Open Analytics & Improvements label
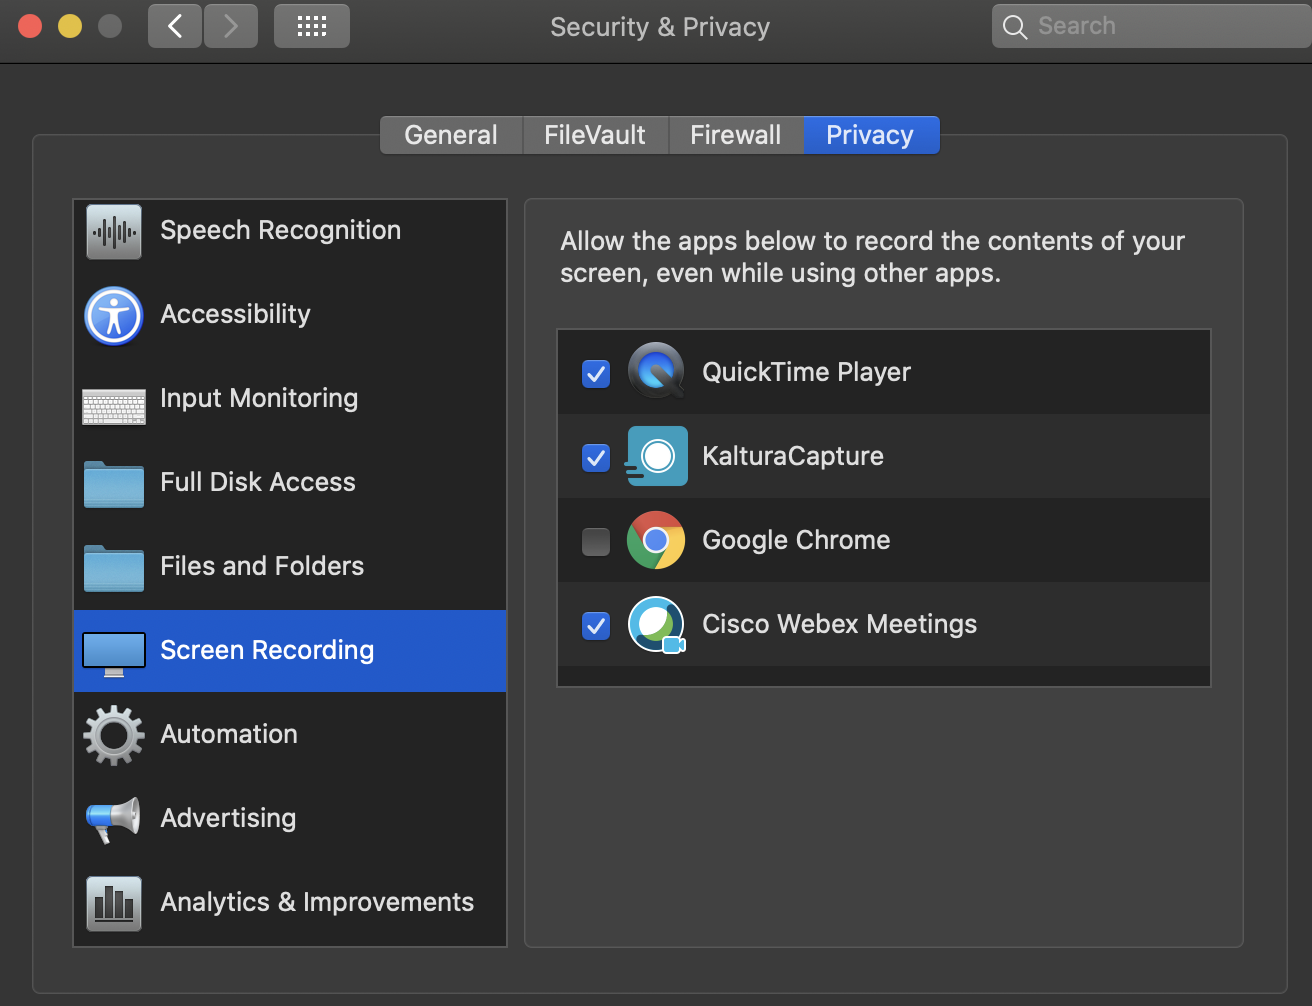1312x1006 pixels. (317, 902)
